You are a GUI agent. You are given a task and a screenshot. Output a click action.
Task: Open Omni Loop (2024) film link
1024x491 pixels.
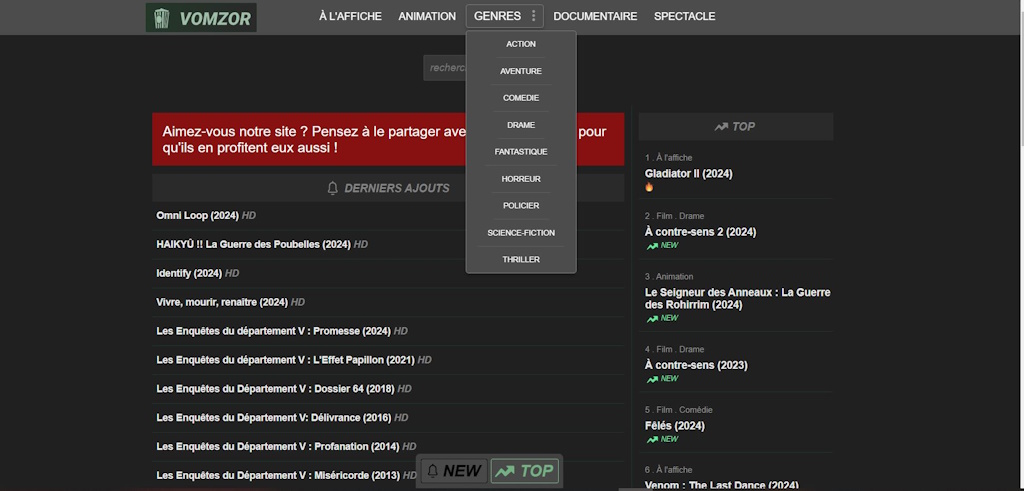[x=197, y=215]
